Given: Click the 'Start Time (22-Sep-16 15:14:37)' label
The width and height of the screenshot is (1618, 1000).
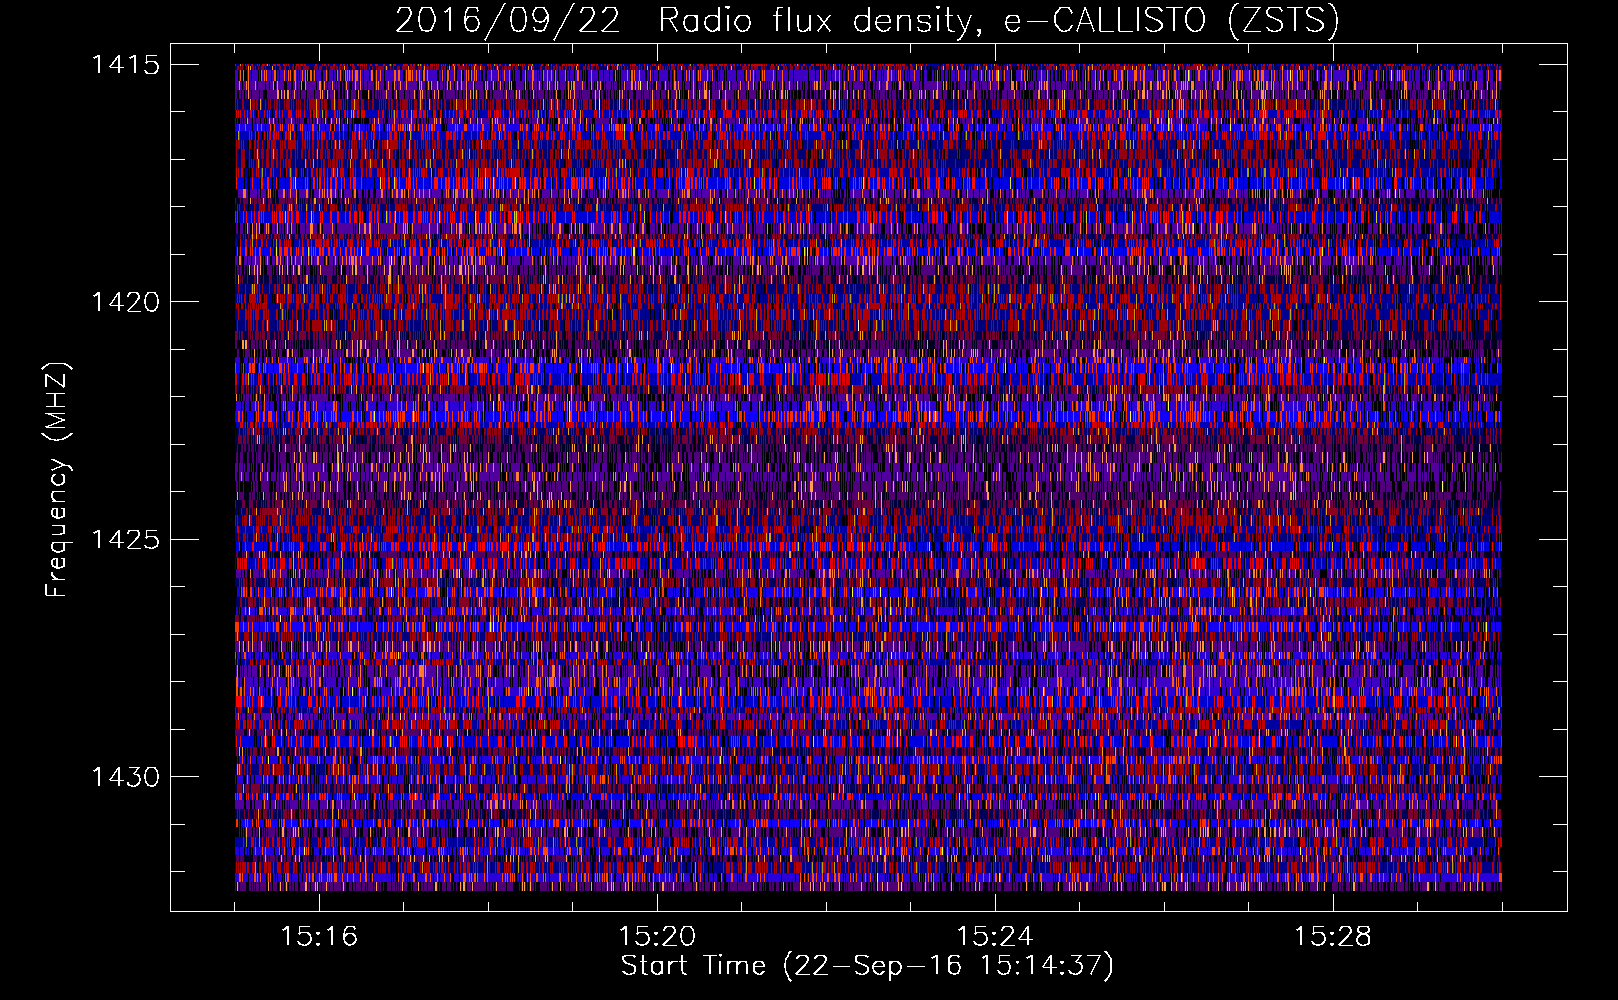Looking at the screenshot, I should tap(867, 967).
